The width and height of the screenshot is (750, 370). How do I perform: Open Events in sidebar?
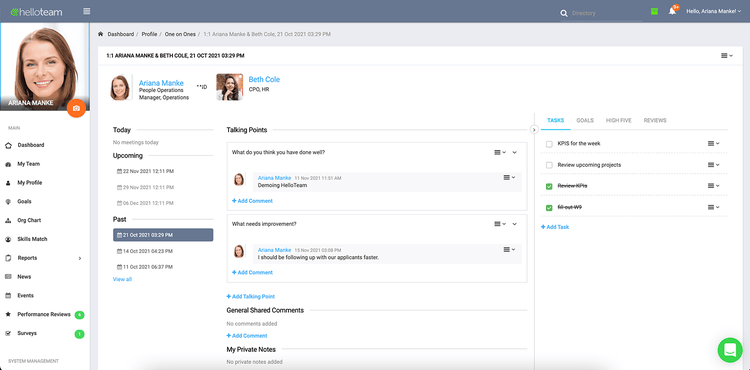click(x=25, y=295)
